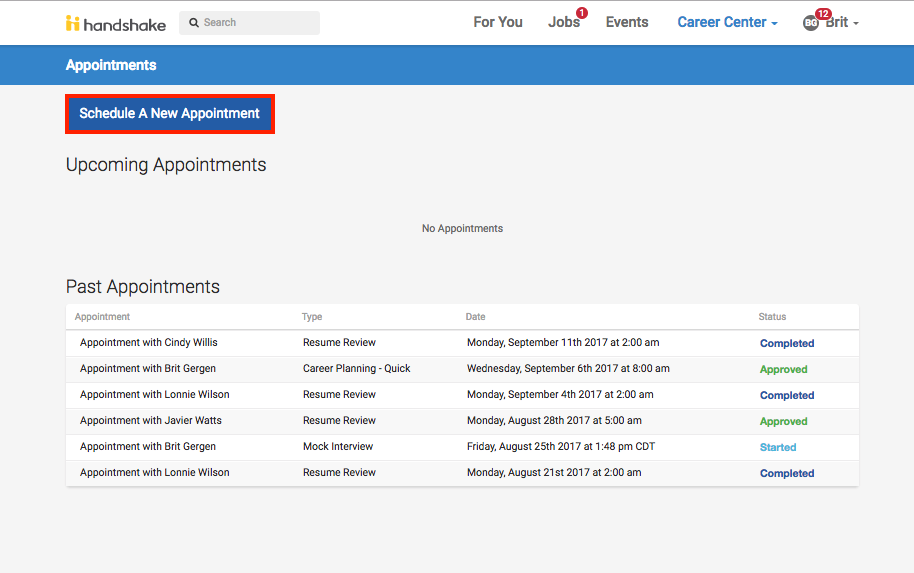
Task: Click Completed status for September 11th appointment
Action: click(x=787, y=343)
